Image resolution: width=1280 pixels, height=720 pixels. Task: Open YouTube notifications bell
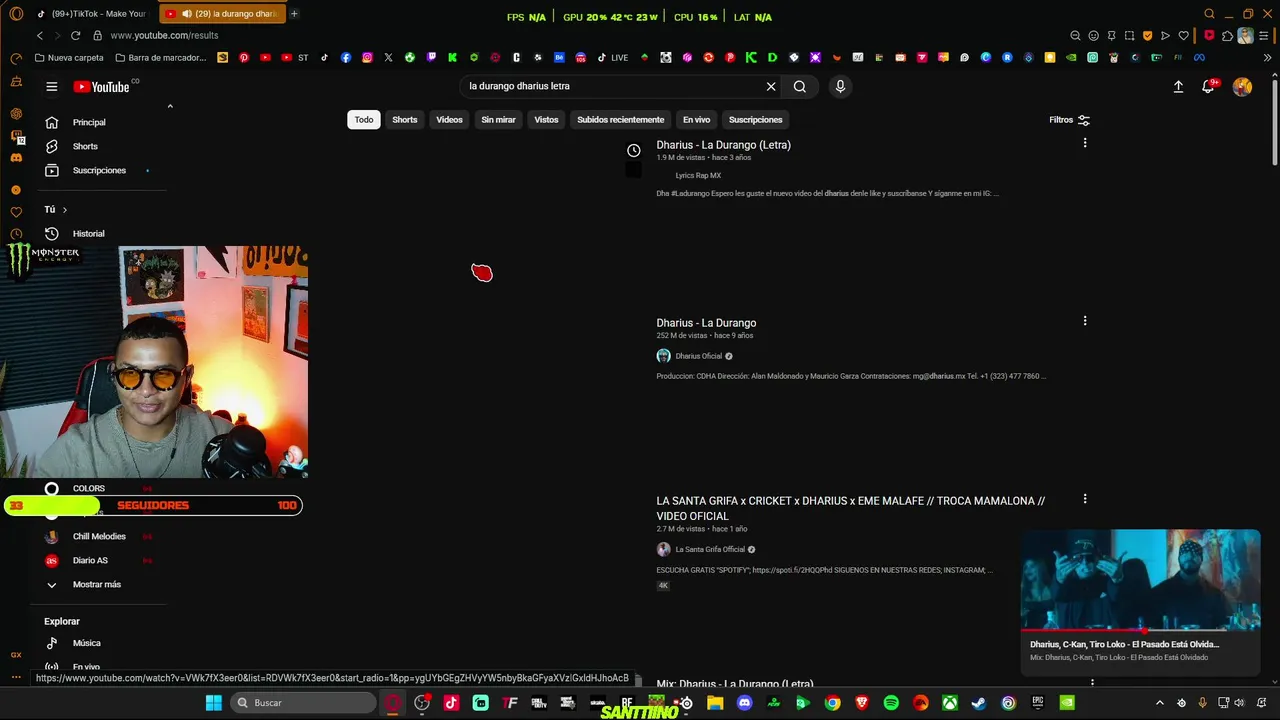coord(1209,87)
